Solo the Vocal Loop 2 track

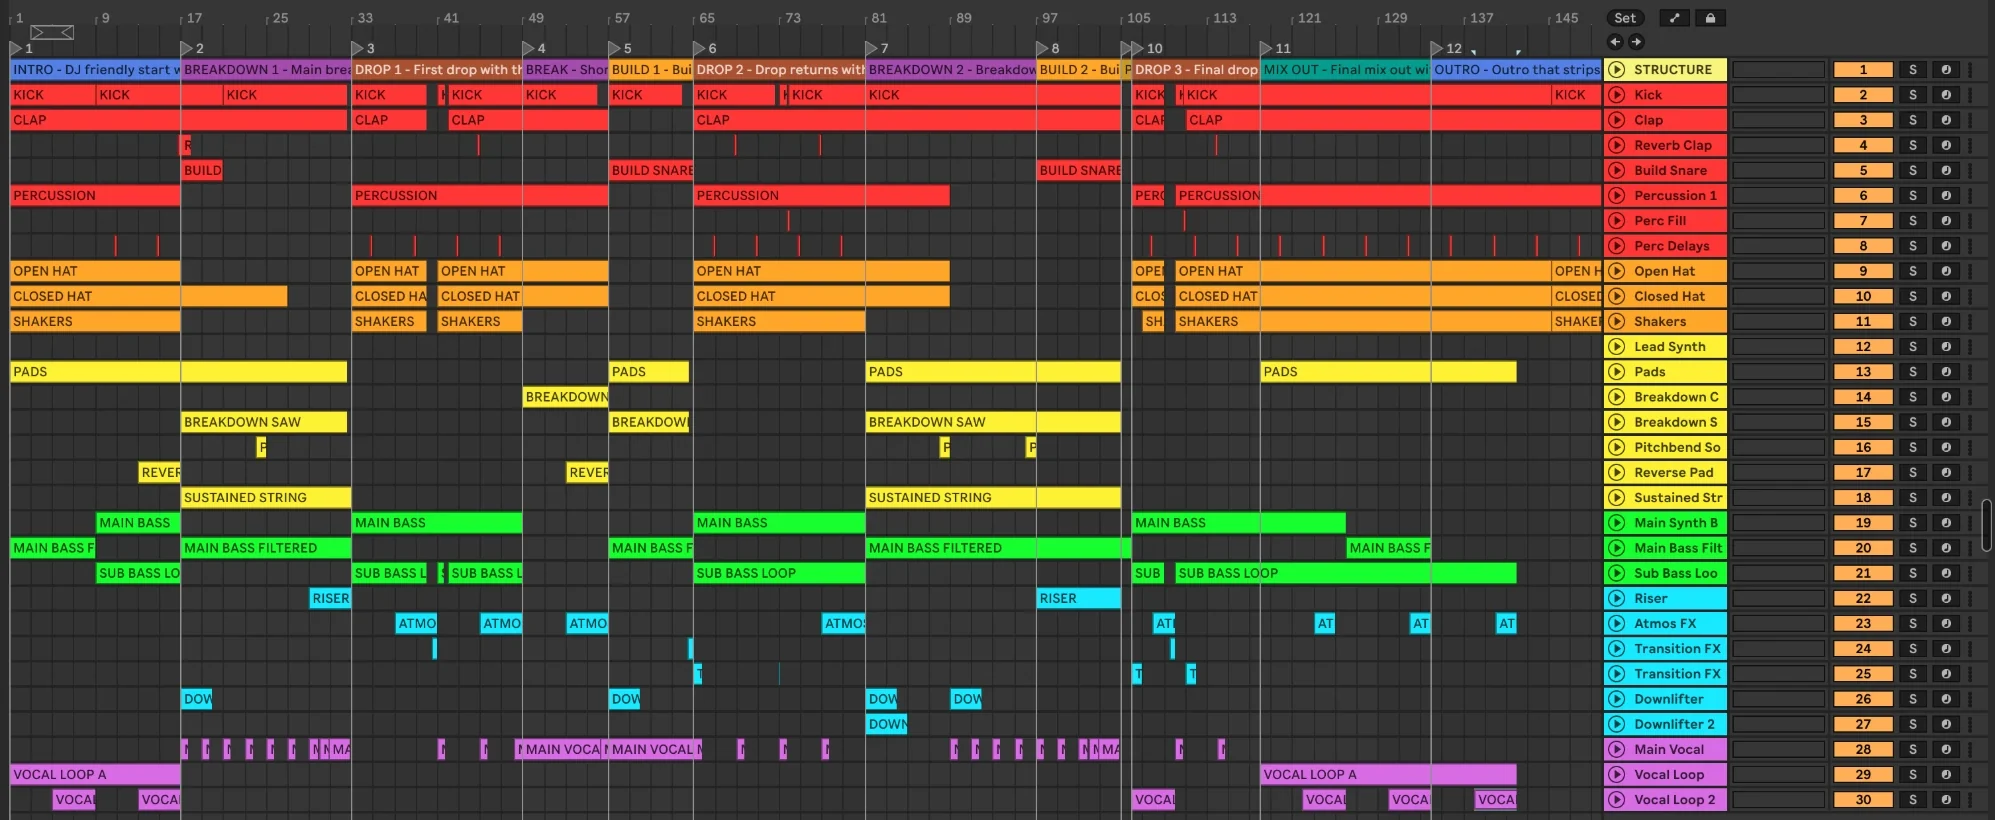tap(1913, 800)
